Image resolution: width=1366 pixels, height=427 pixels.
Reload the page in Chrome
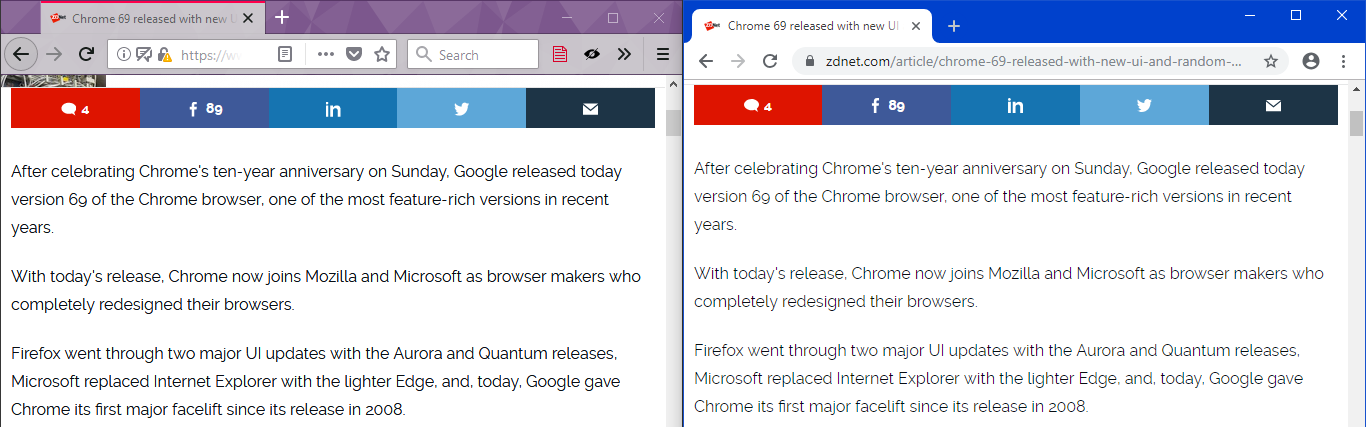pos(770,61)
